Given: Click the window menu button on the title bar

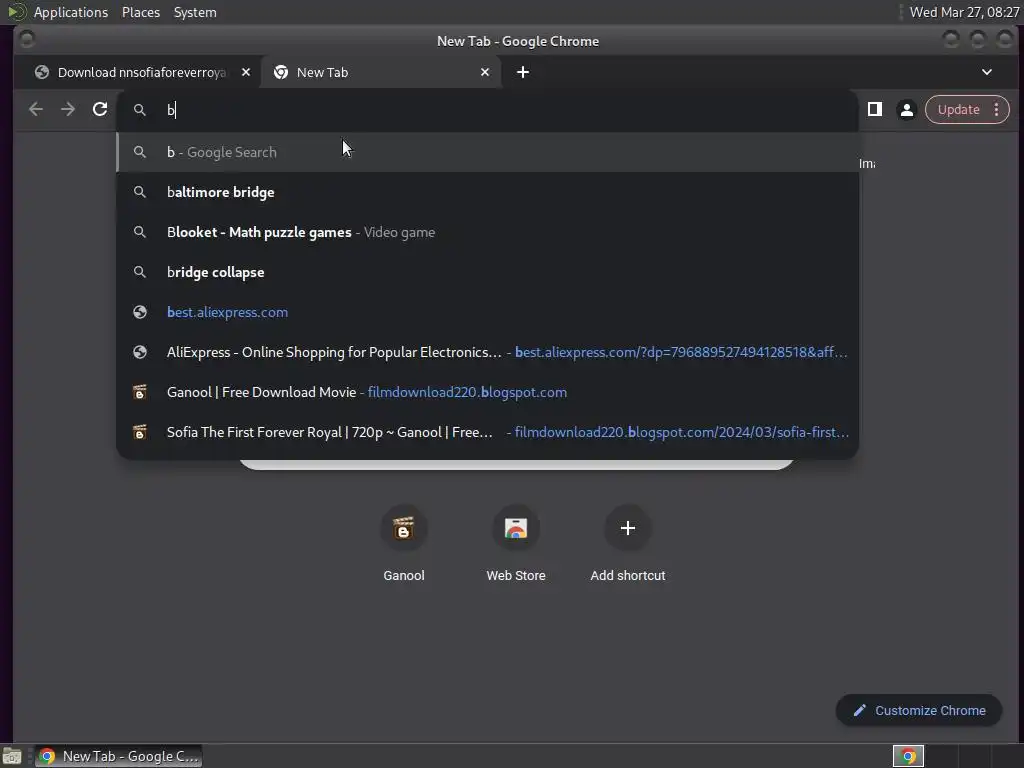Looking at the screenshot, I should pos(27,40).
